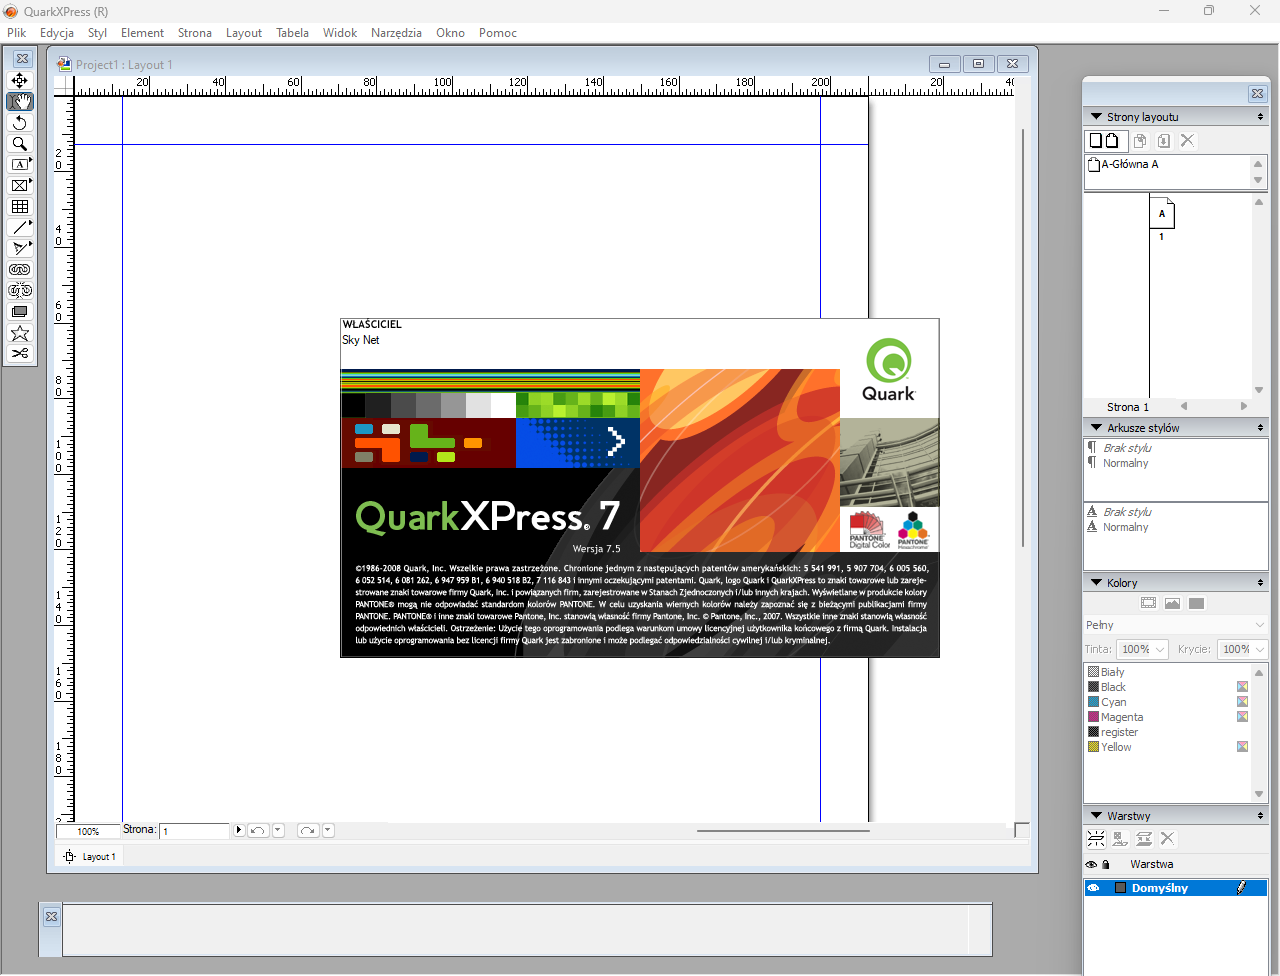The width and height of the screenshot is (1280, 976).
Task: Open the Krycie opacity dropdown
Action: point(1242,649)
